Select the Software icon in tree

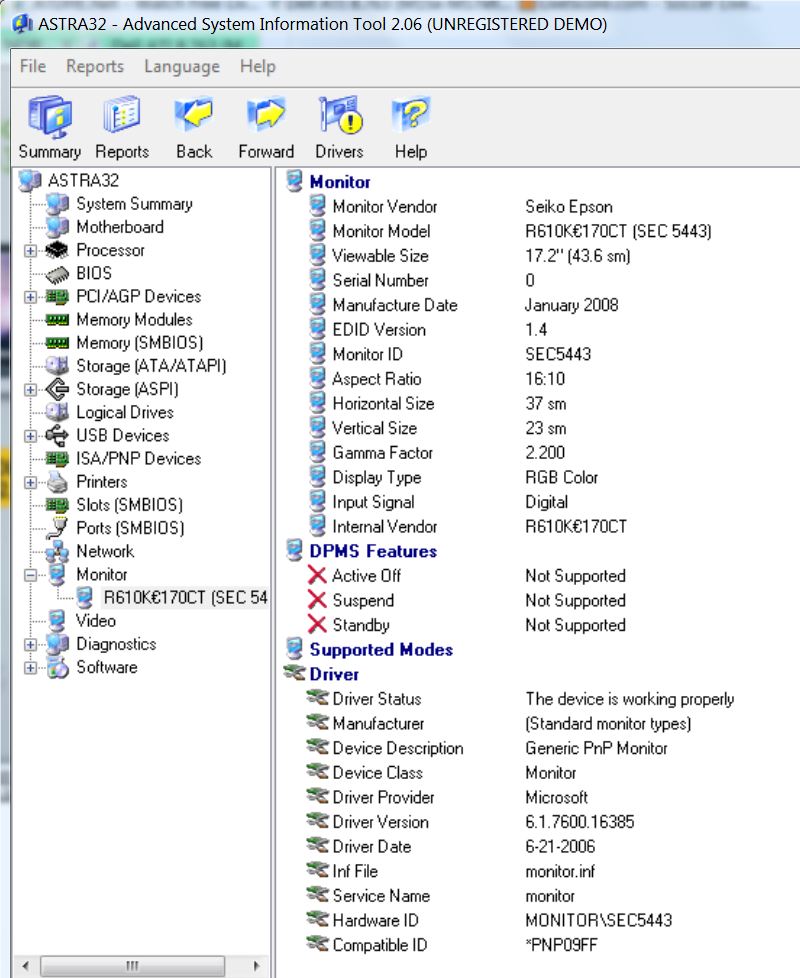(x=57, y=667)
